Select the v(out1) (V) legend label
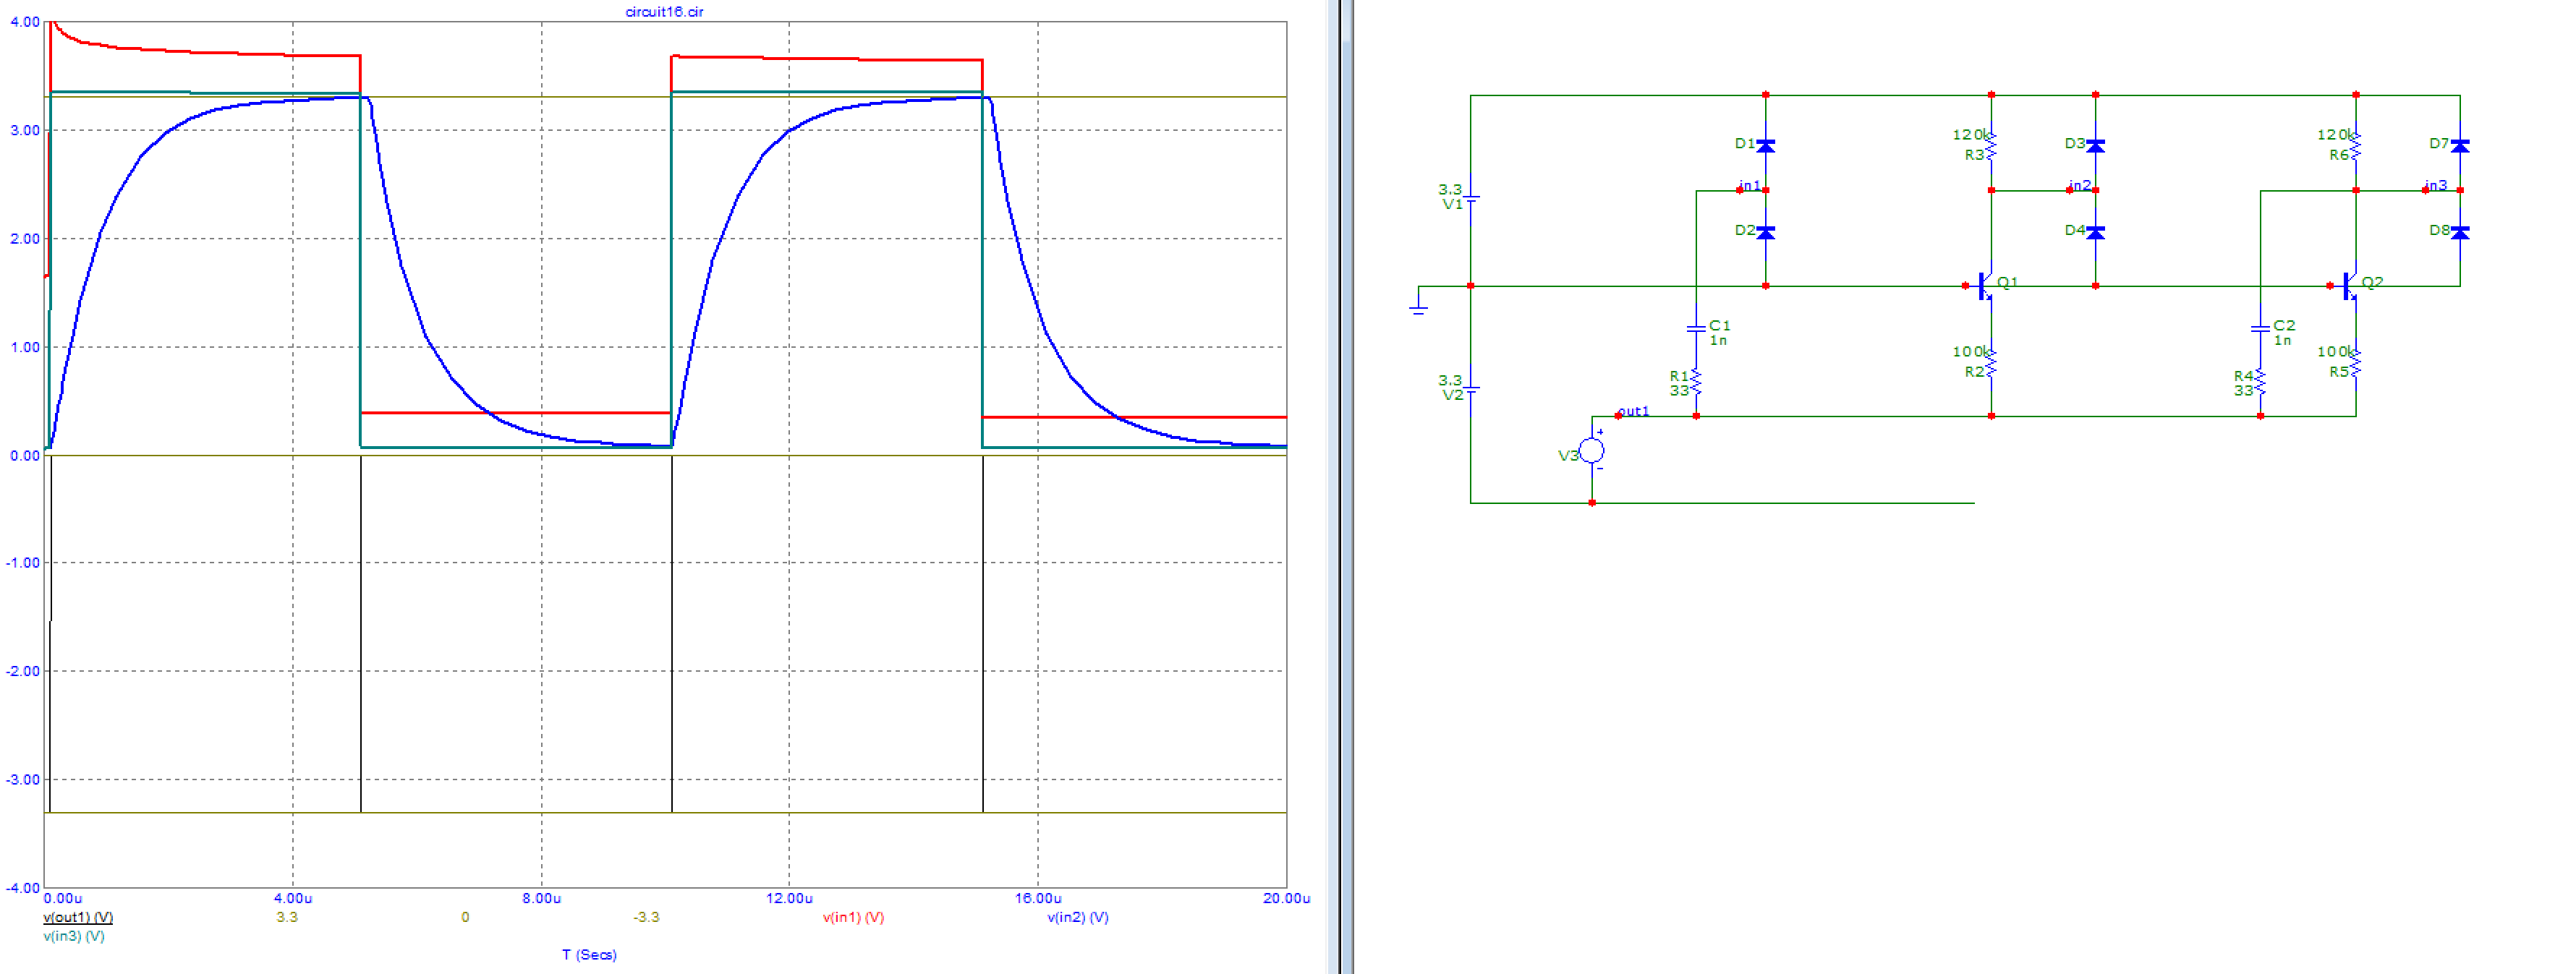Viewport: 2576px width, 974px height. tap(78, 917)
